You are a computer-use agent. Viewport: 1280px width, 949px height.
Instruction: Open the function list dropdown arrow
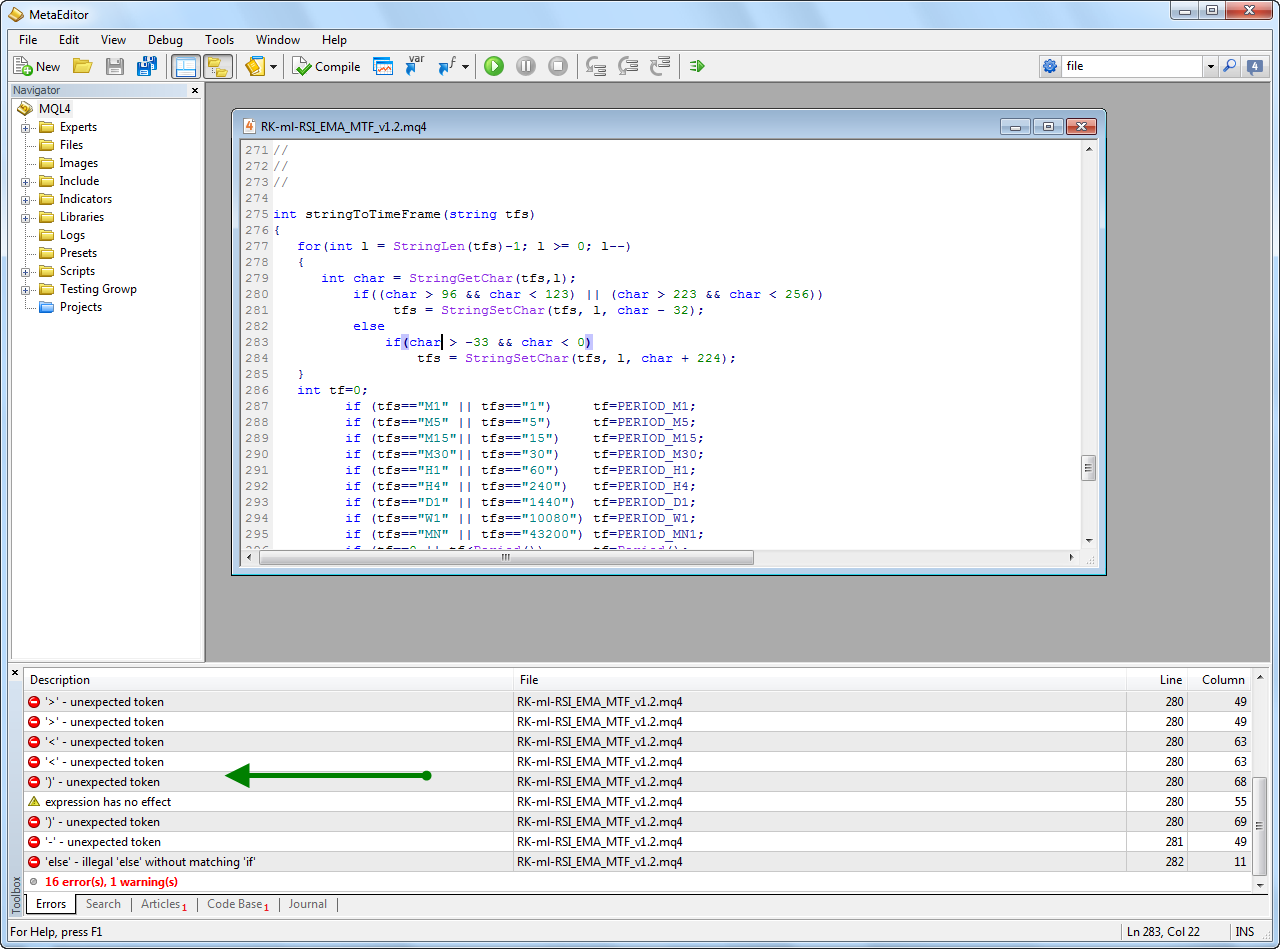(465, 67)
